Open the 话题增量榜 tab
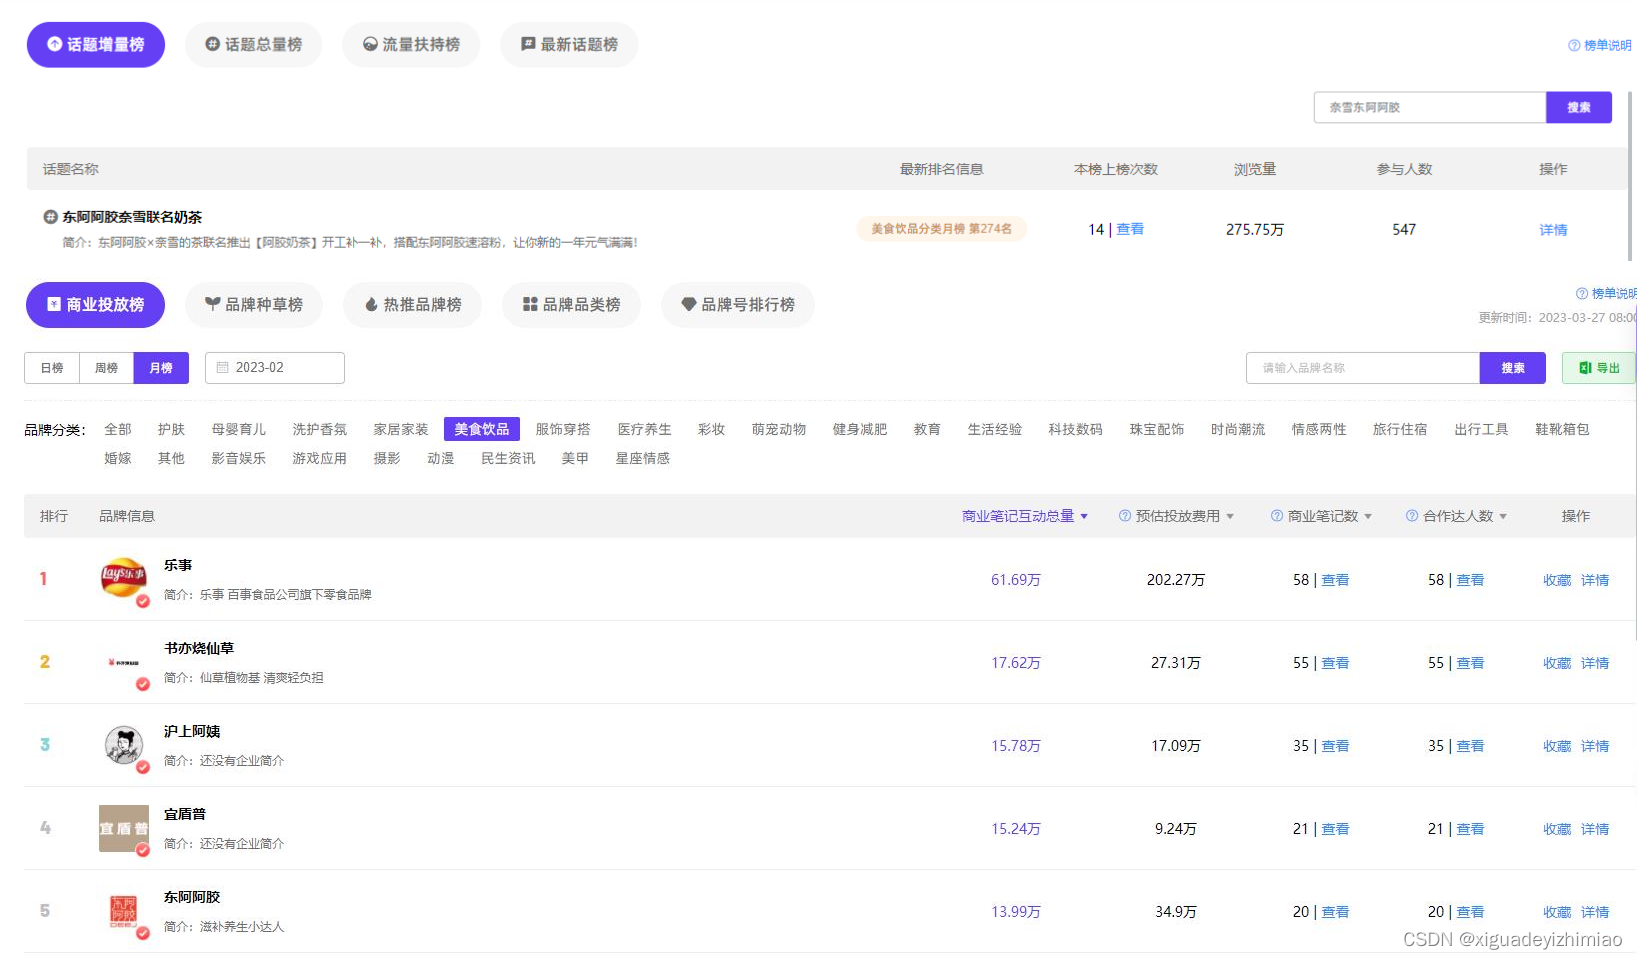This screenshot has height=959, width=1637. point(96,45)
